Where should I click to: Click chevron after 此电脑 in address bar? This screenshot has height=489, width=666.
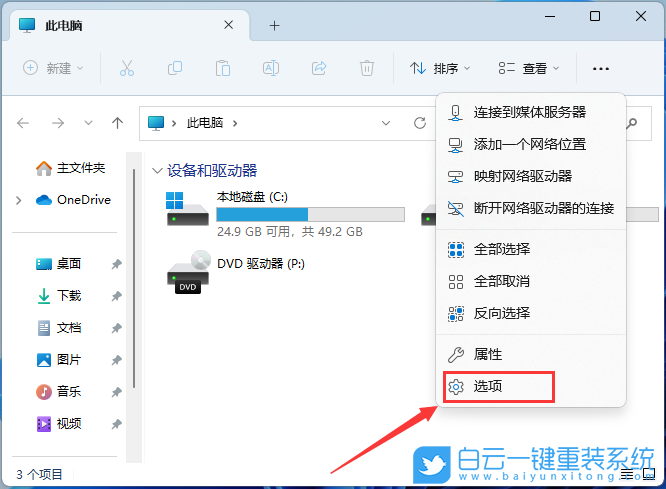235,124
